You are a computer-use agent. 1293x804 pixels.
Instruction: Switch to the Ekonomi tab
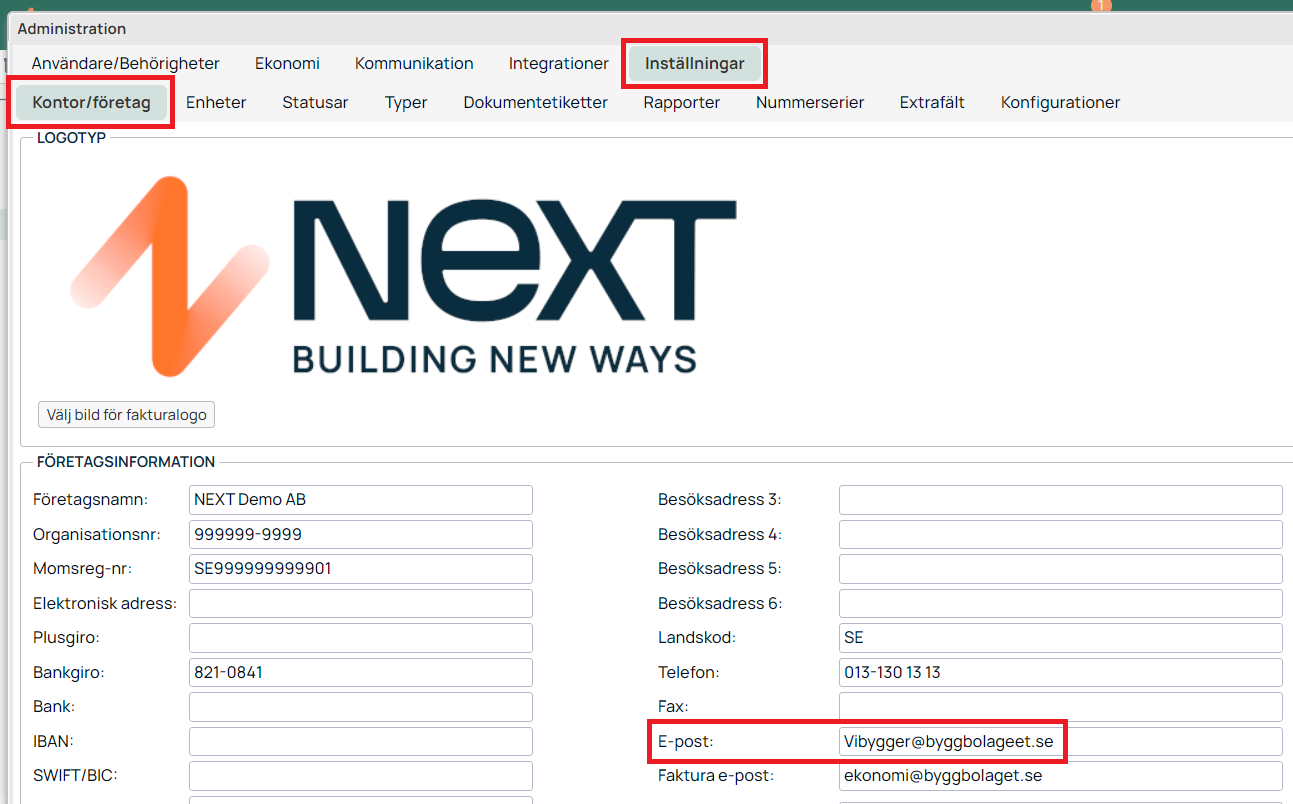(x=287, y=63)
